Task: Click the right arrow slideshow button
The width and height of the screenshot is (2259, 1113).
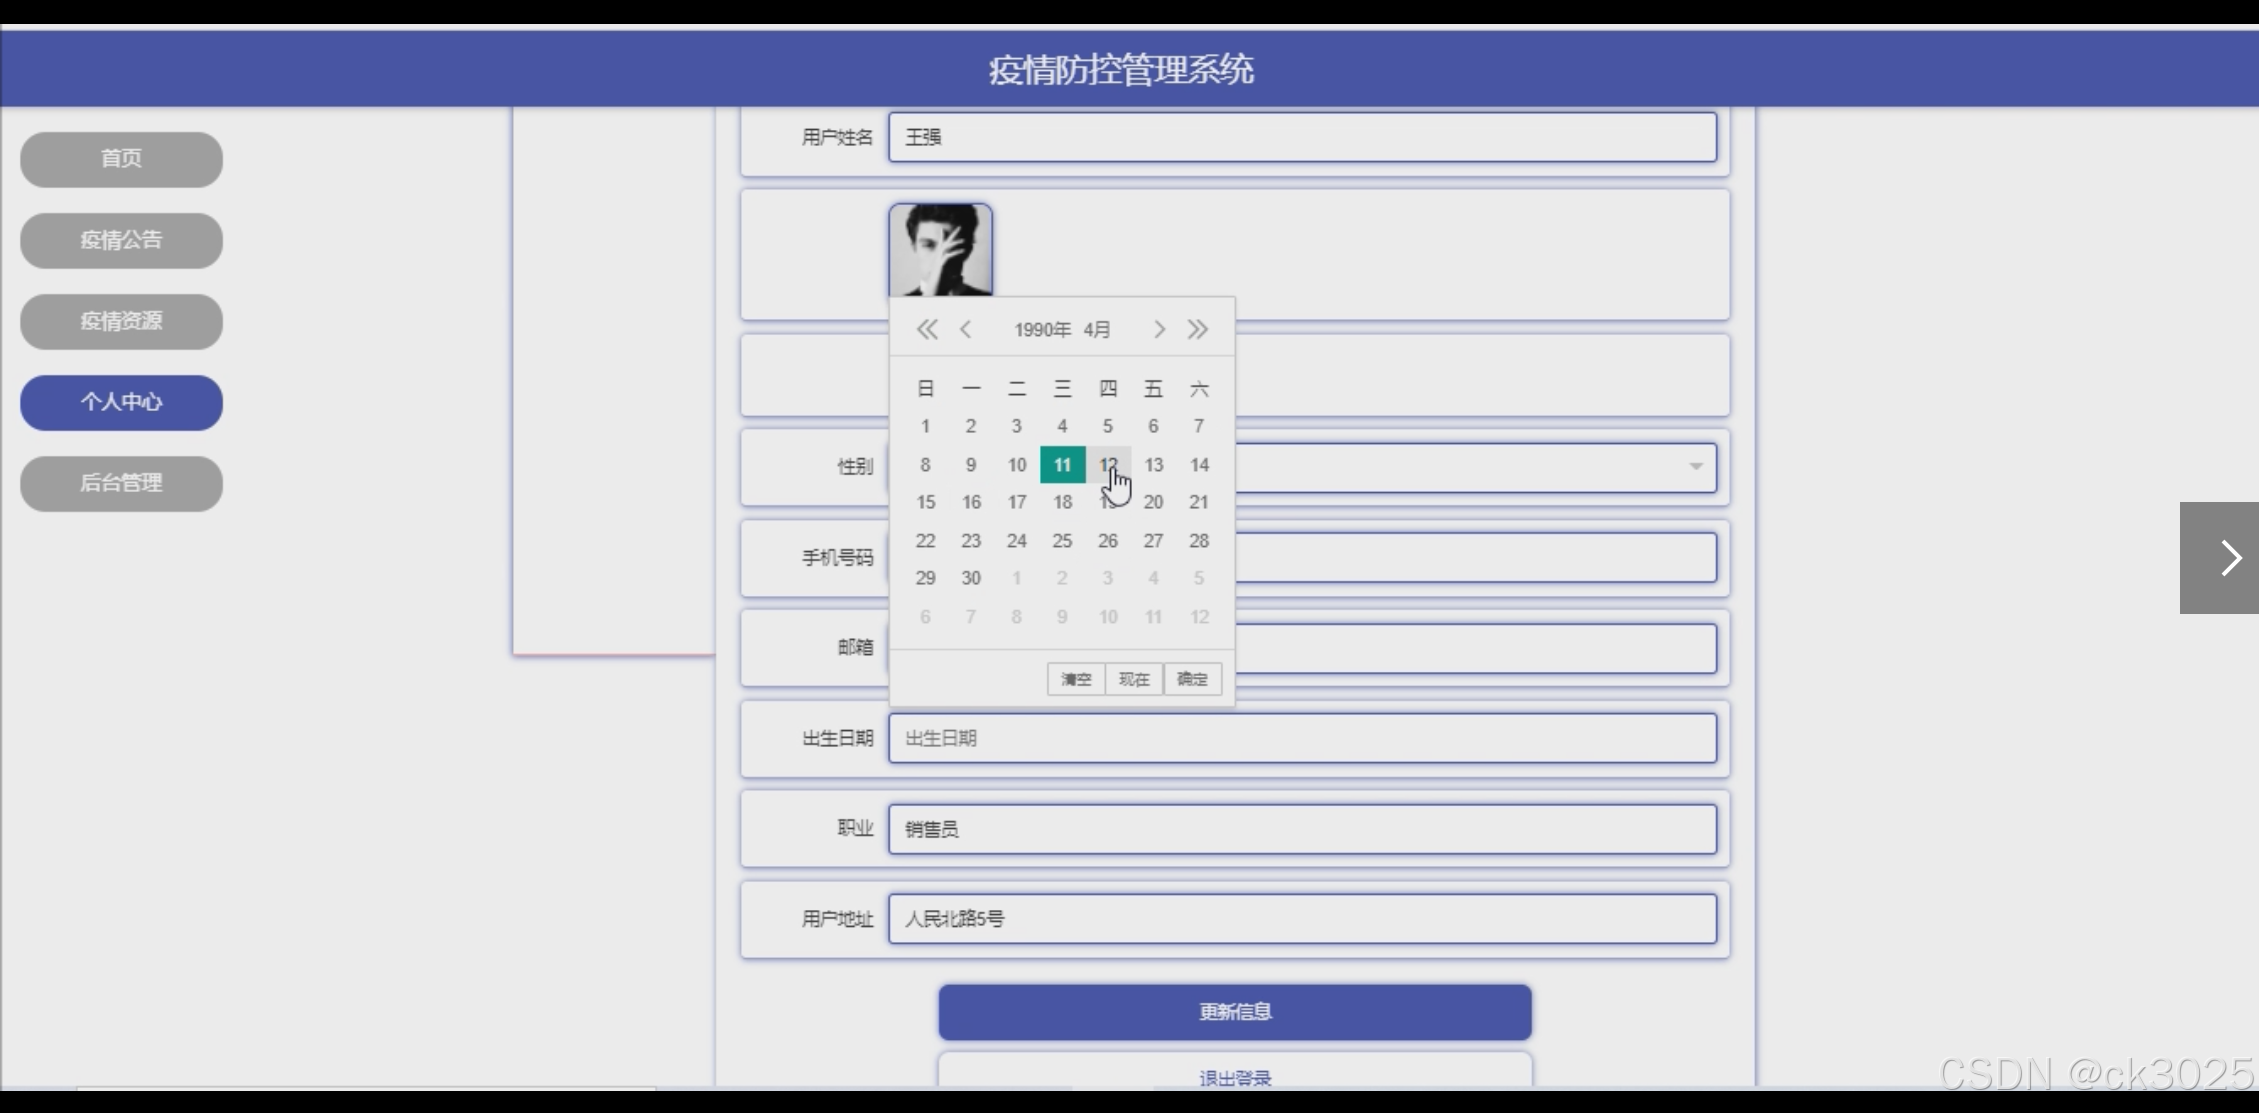Action: pyautogui.click(x=2229, y=558)
